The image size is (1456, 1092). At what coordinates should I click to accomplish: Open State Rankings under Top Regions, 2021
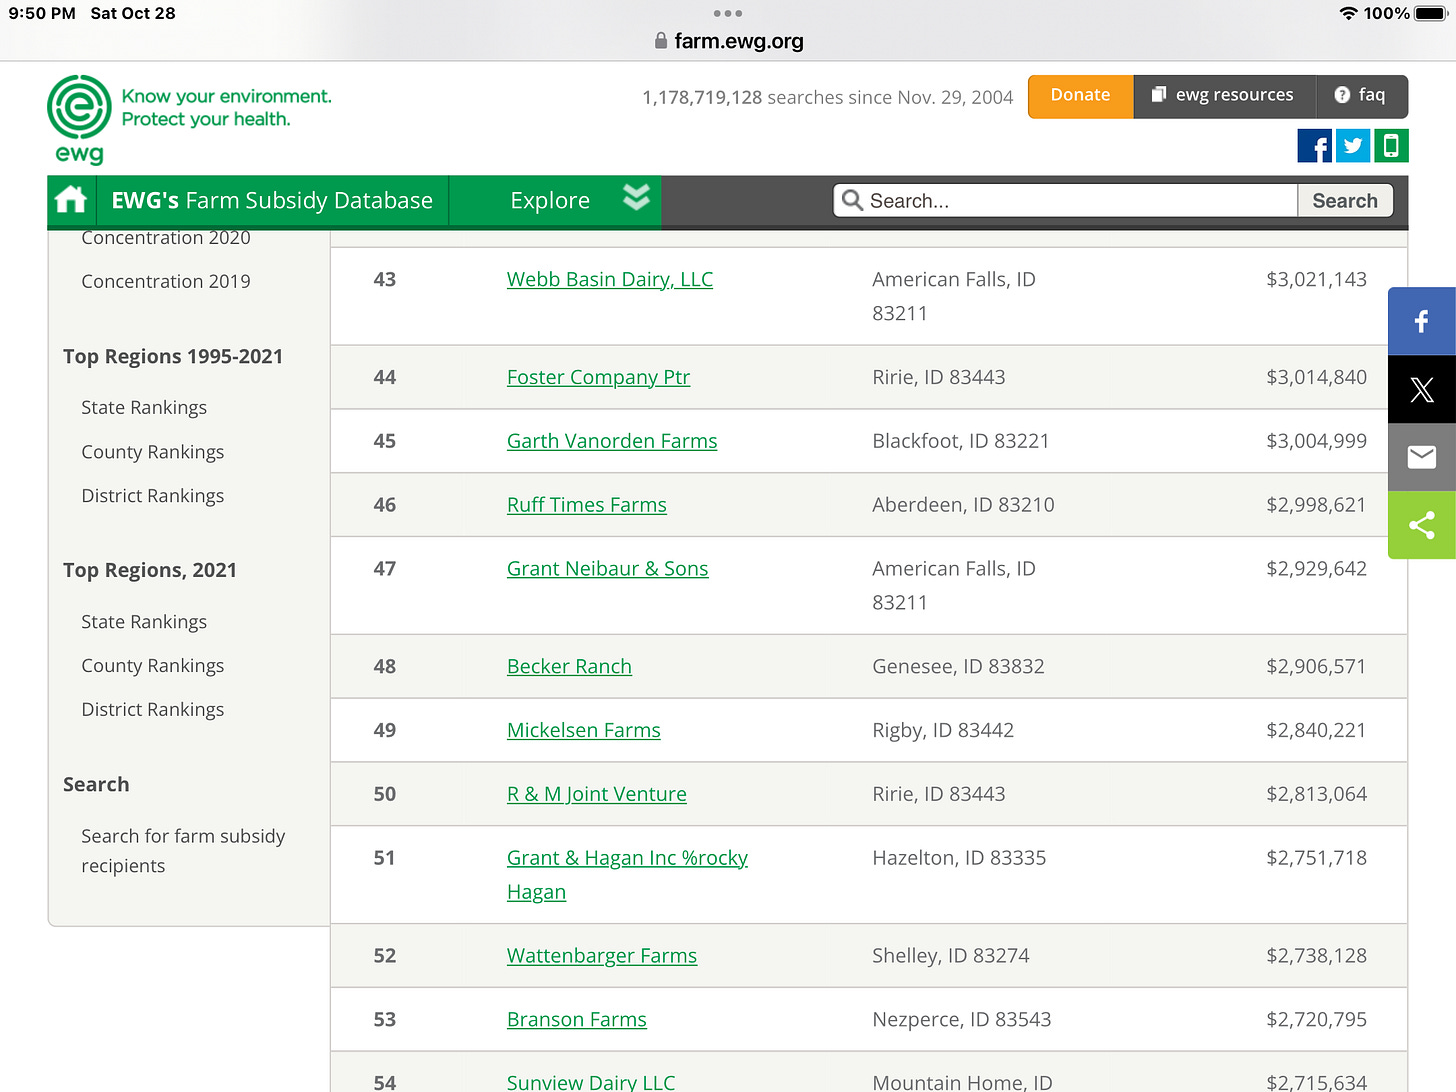[144, 622]
